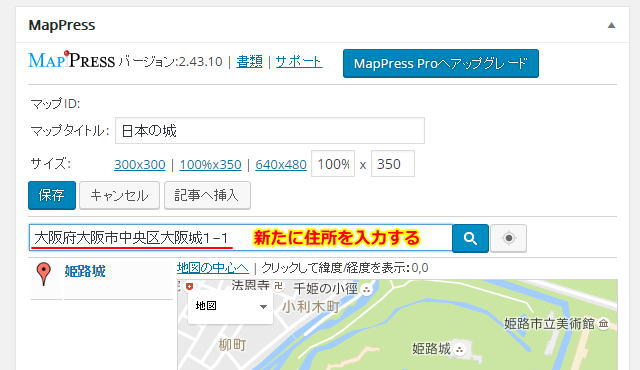This screenshot has height=370, width=640.
Task: Click the 保存 save button
Action: click(x=52, y=195)
